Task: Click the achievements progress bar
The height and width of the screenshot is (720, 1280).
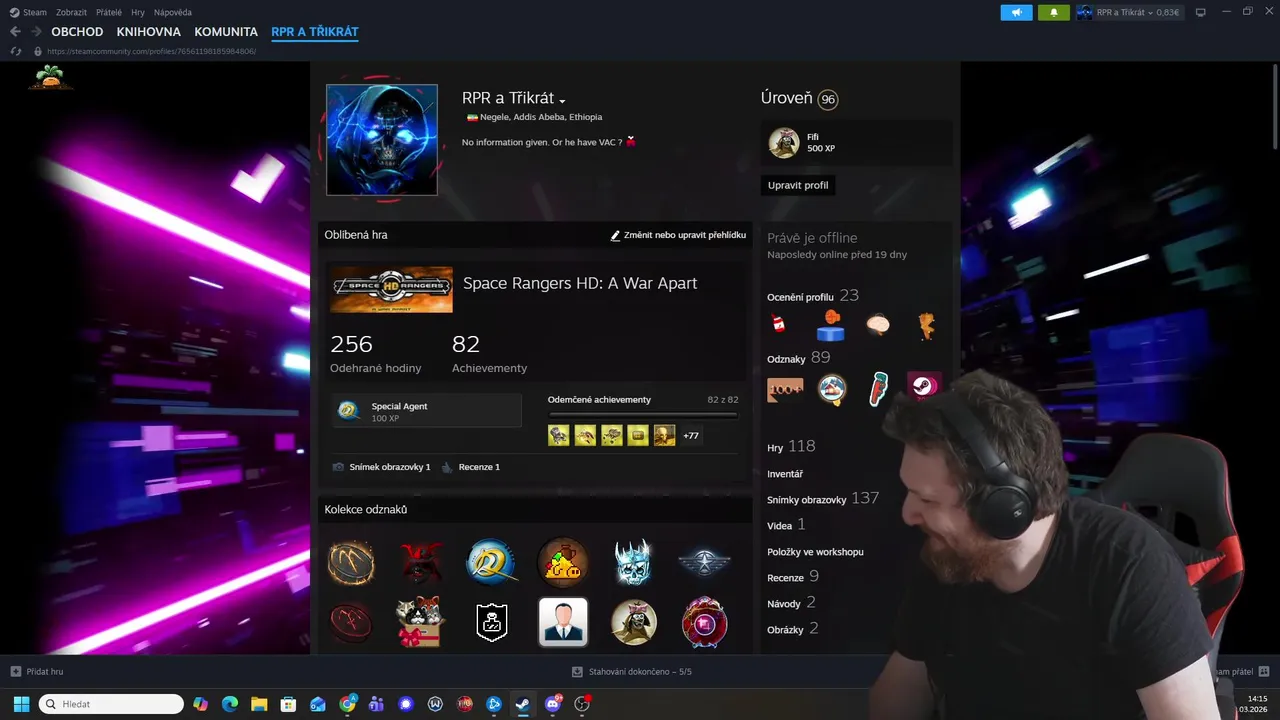Action: click(643, 414)
